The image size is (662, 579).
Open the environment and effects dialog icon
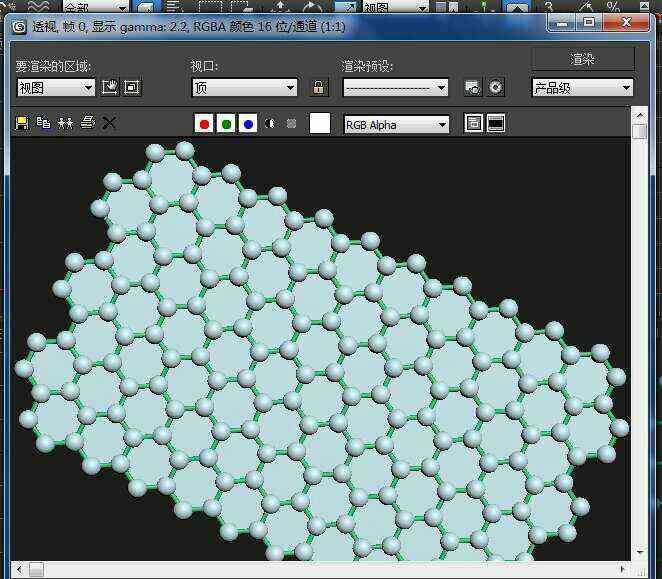click(495, 88)
